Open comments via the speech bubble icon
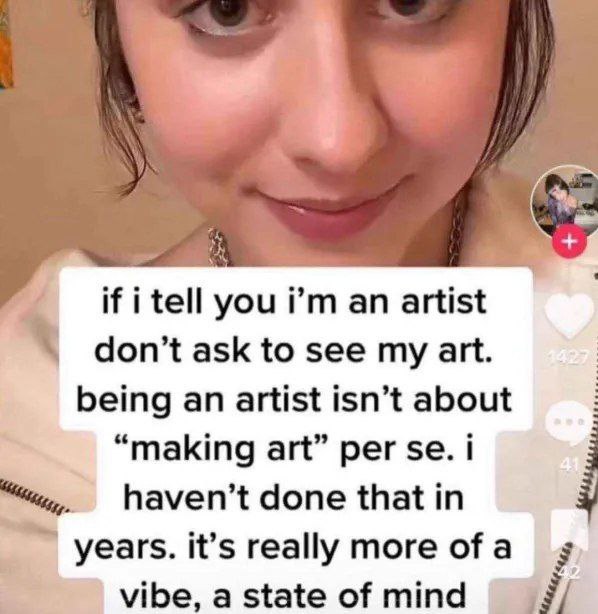Viewport: 598px width, 614px height. point(568,424)
